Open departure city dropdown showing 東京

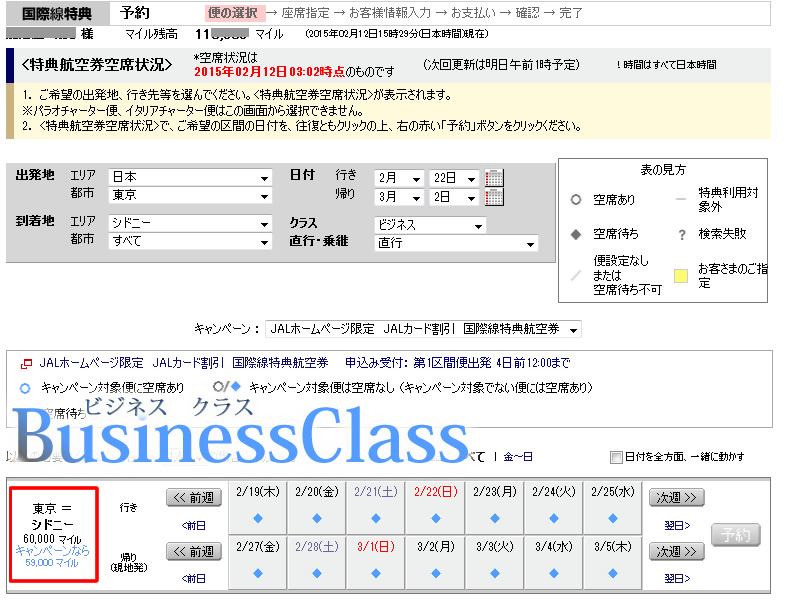(190, 195)
